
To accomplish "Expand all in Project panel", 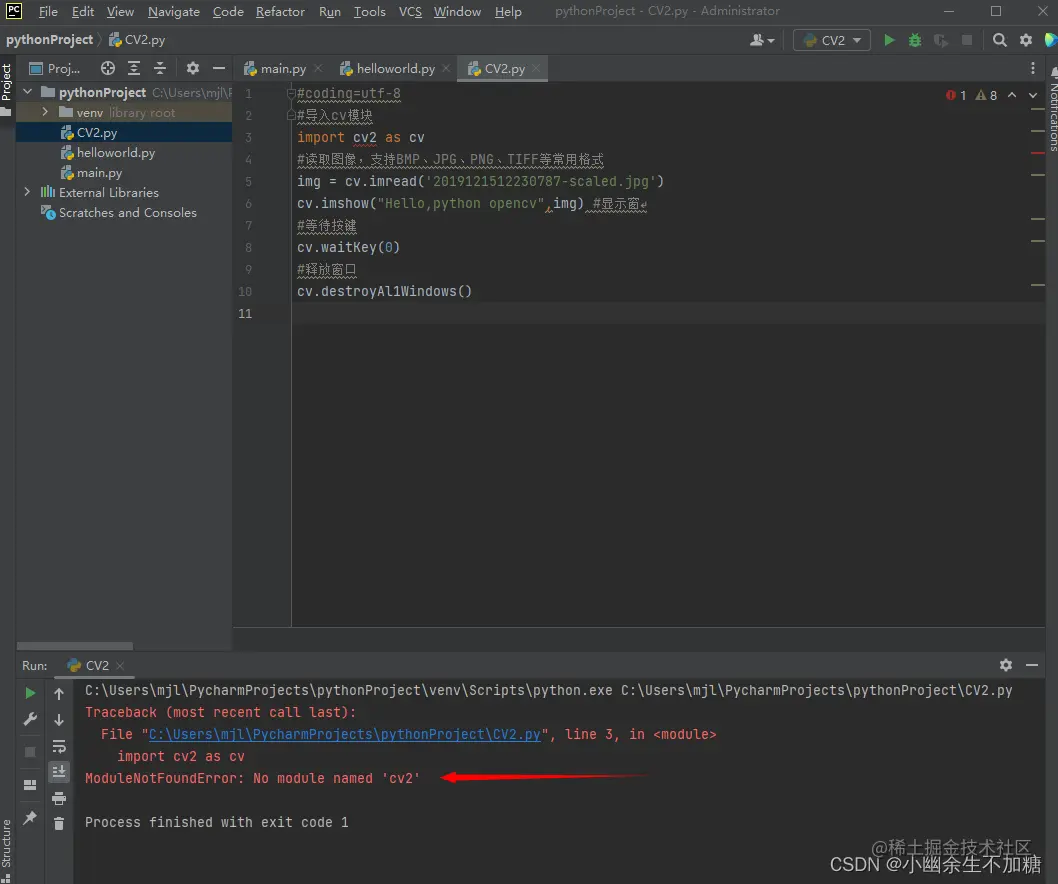I will point(134,68).
